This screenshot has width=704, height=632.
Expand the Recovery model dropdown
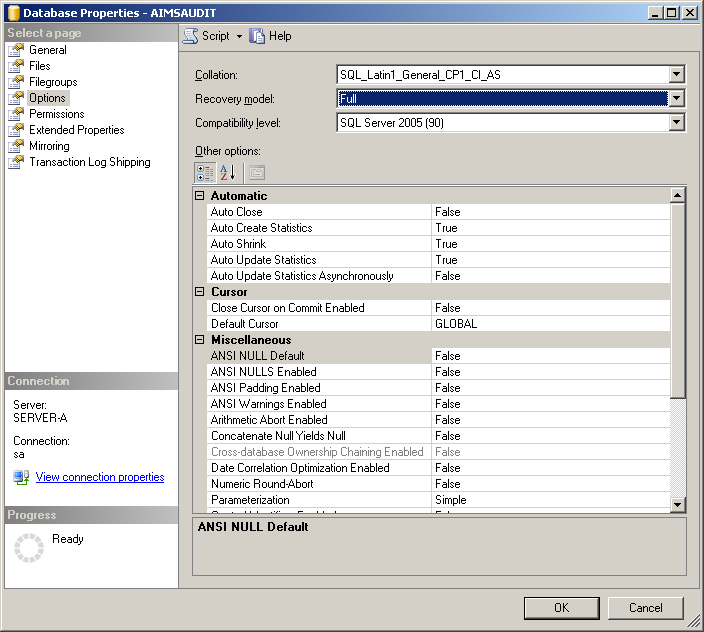[x=677, y=98]
